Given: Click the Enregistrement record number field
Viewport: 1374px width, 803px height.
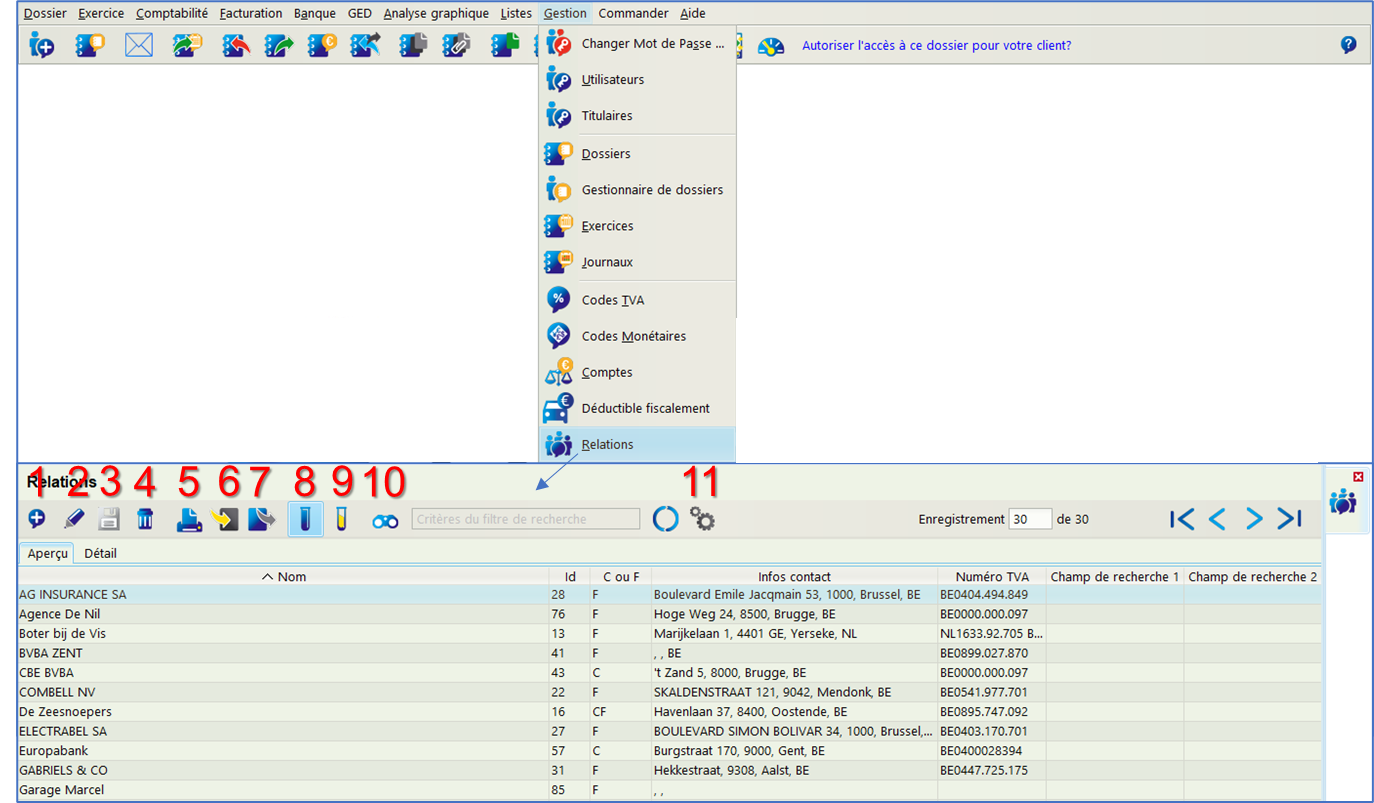Looking at the screenshot, I should click(1030, 519).
